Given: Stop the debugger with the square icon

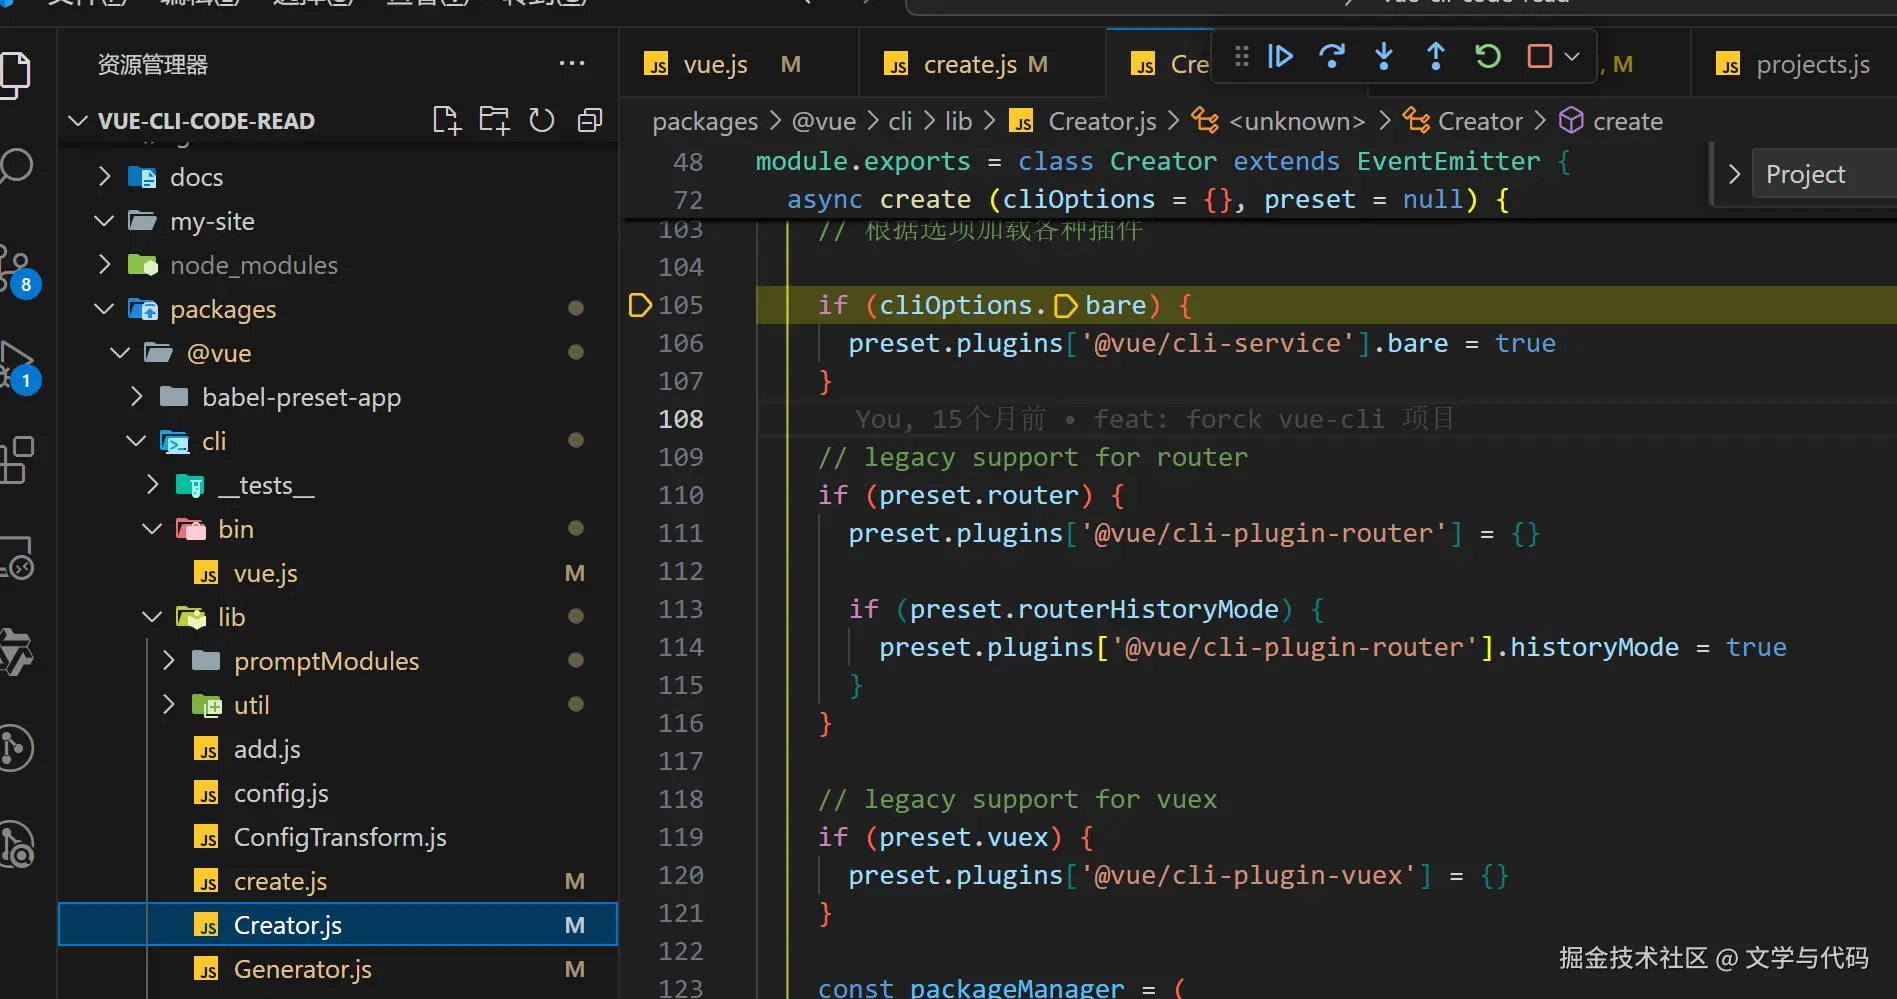Looking at the screenshot, I should [x=1539, y=57].
